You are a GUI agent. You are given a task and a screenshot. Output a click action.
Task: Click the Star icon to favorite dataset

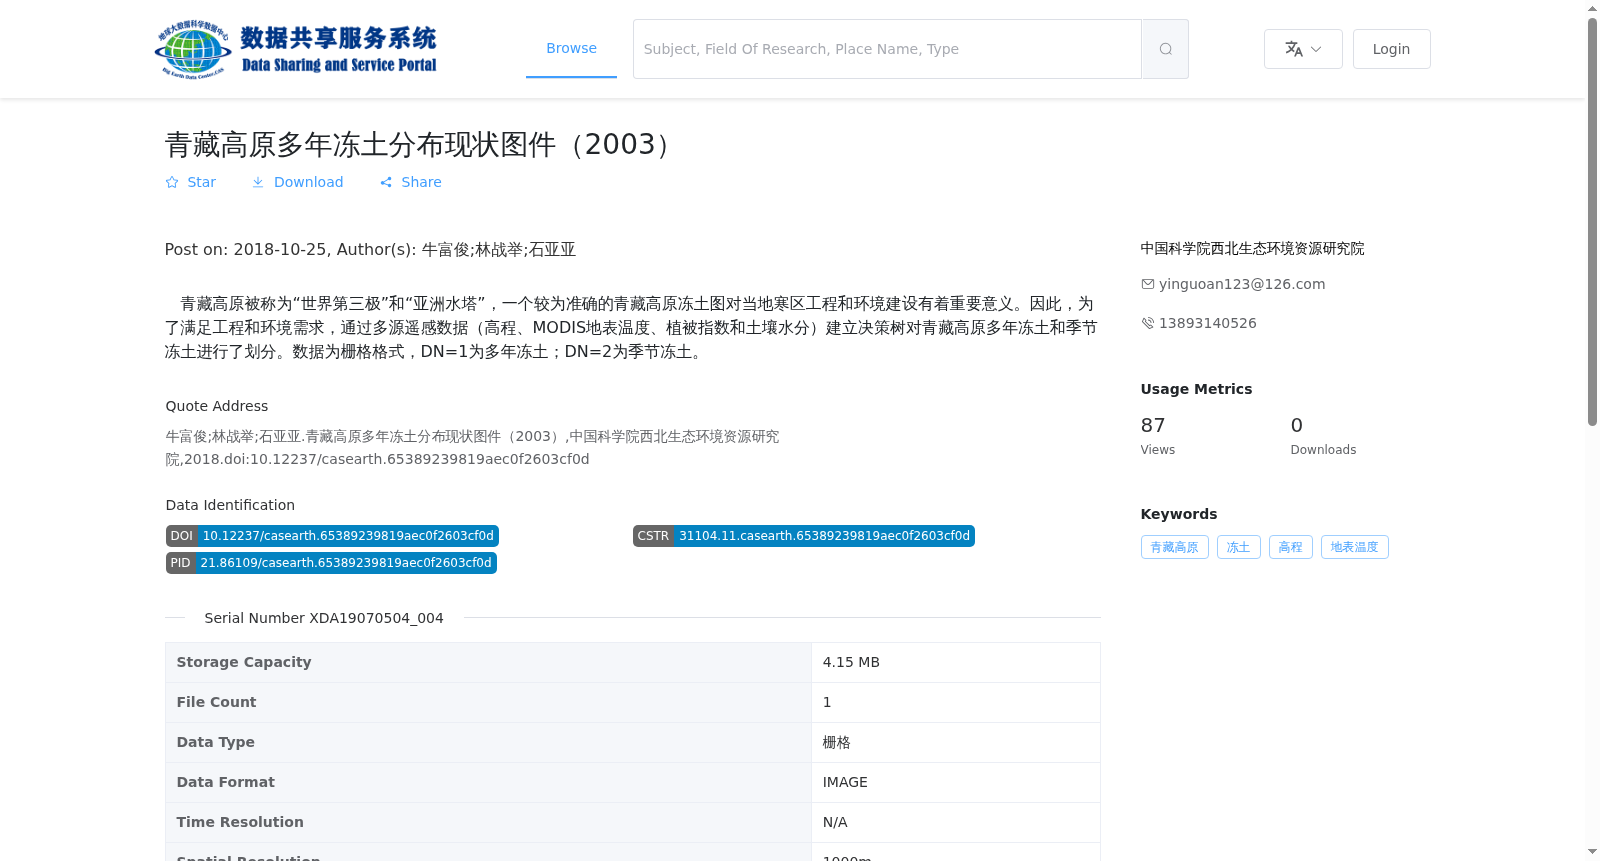coord(172,182)
